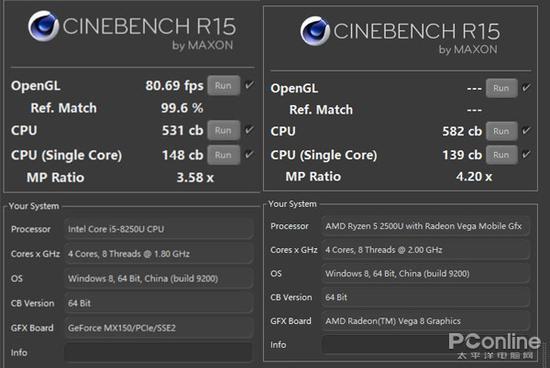Viewport: 550px width, 368px height.
Task: Toggle CPU checkbox in left window
Action: [249, 130]
